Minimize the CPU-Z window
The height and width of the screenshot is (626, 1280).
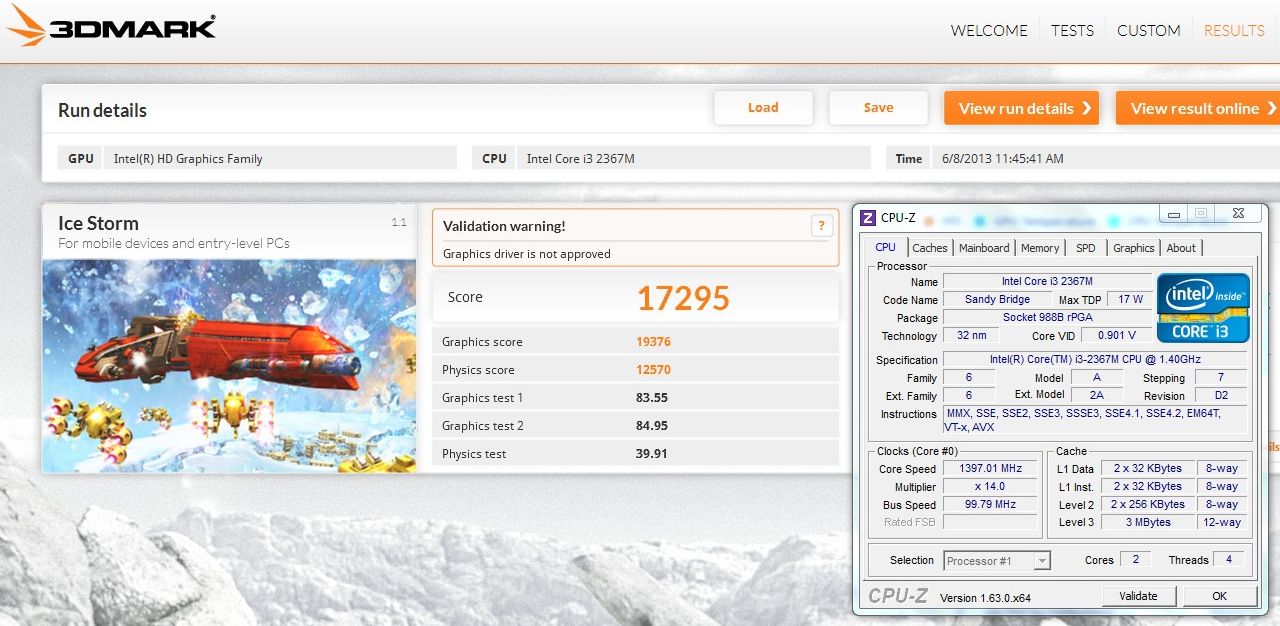pos(1173,214)
